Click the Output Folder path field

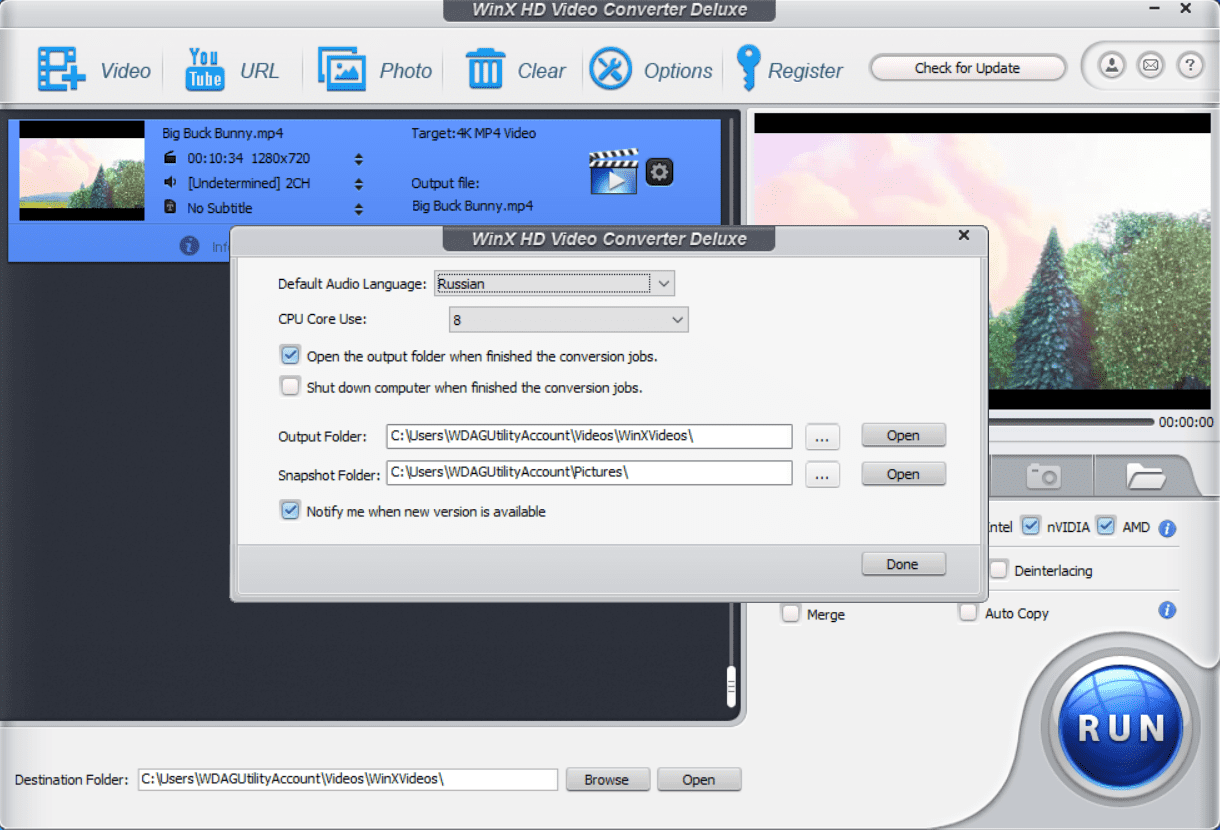click(590, 436)
